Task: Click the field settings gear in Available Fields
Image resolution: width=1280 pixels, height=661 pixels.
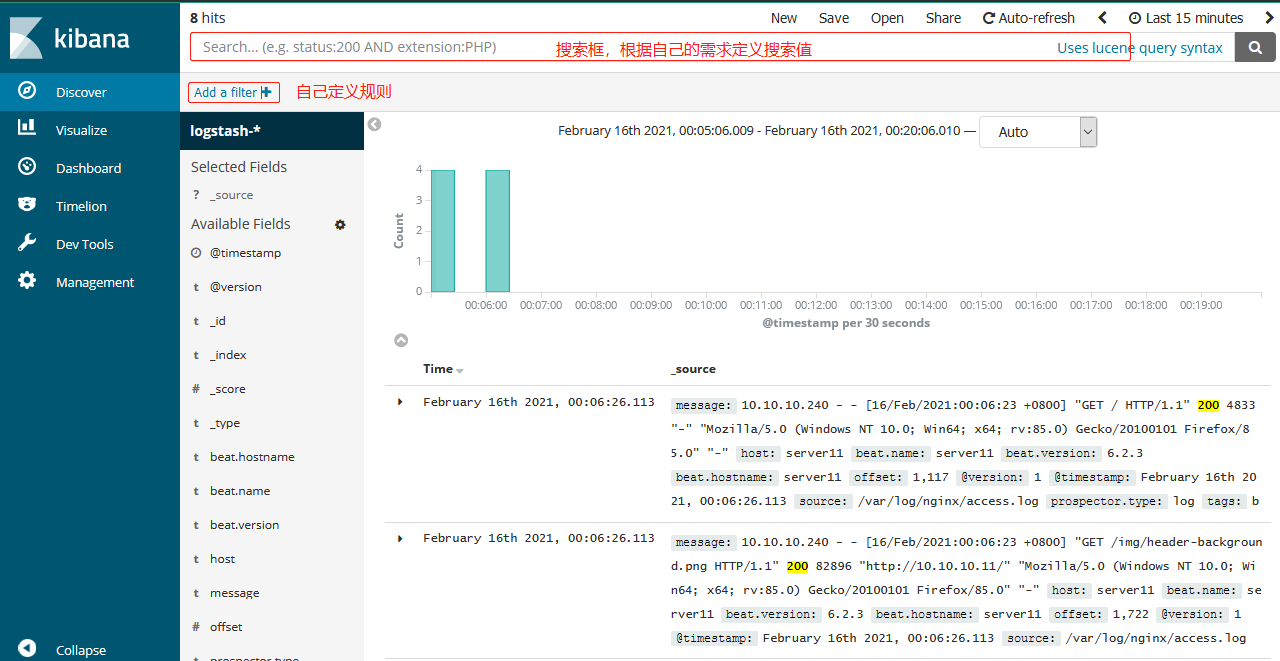Action: tap(340, 224)
